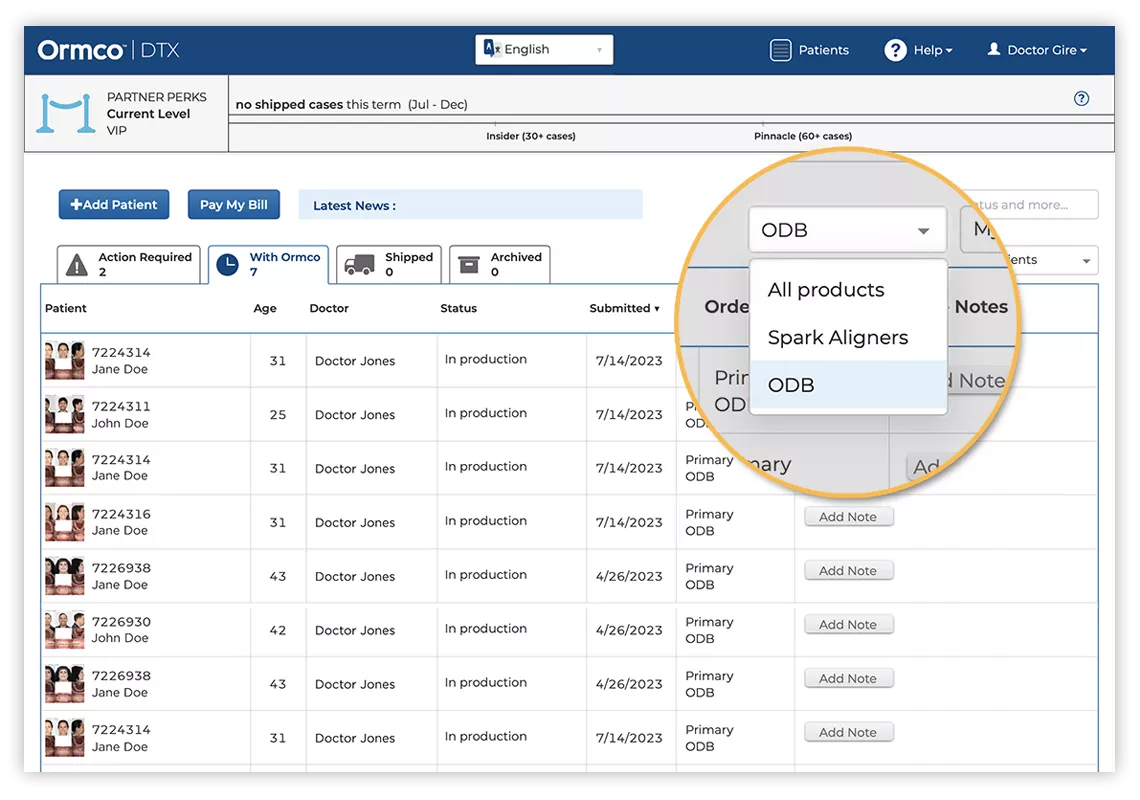The image size is (1140, 800).
Task: Click the translate icon in language selector
Action: 491,49
